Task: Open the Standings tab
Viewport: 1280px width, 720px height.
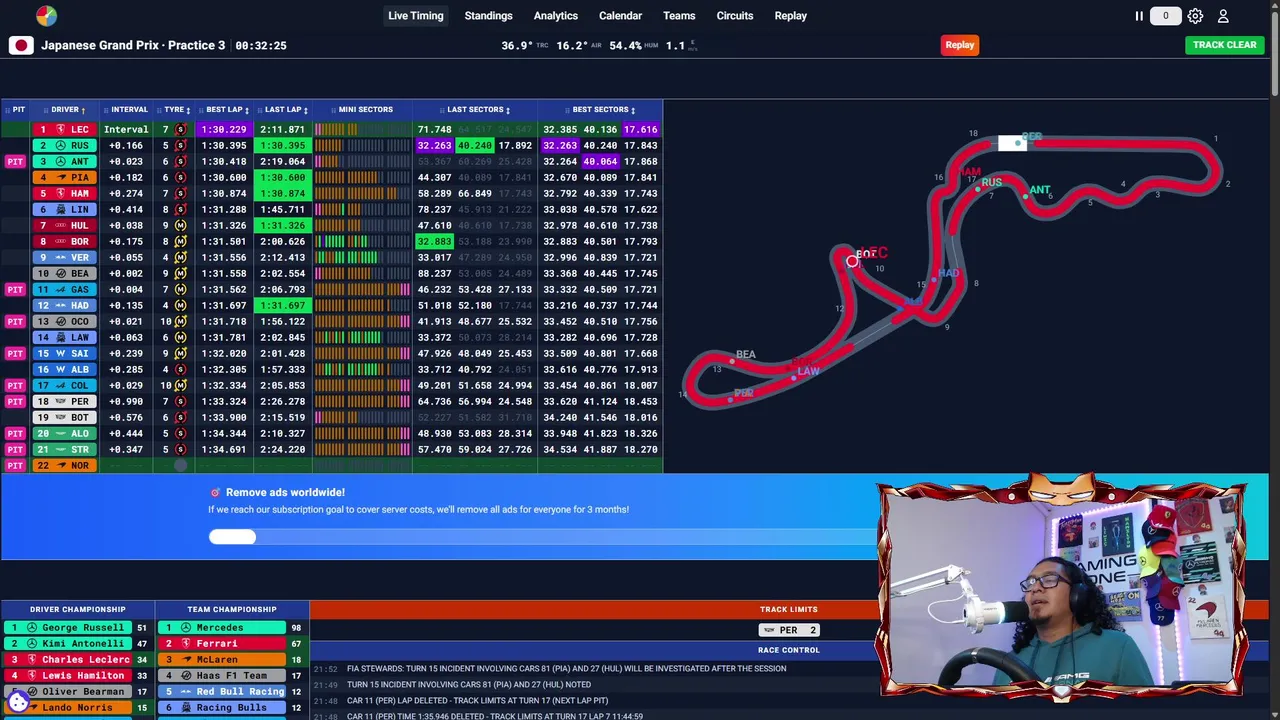Action: [x=488, y=16]
